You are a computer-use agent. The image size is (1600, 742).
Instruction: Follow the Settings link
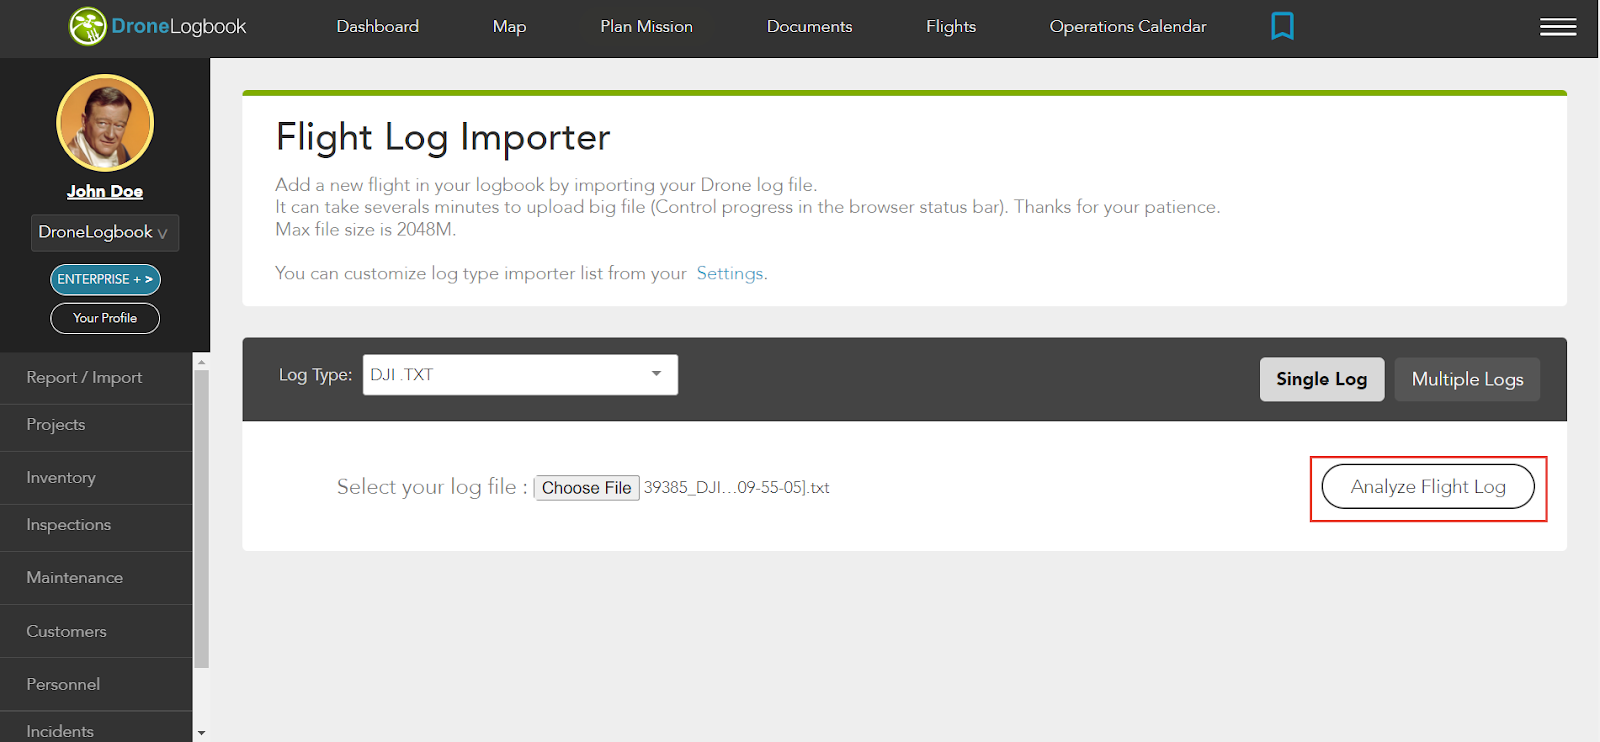(730, 273)
